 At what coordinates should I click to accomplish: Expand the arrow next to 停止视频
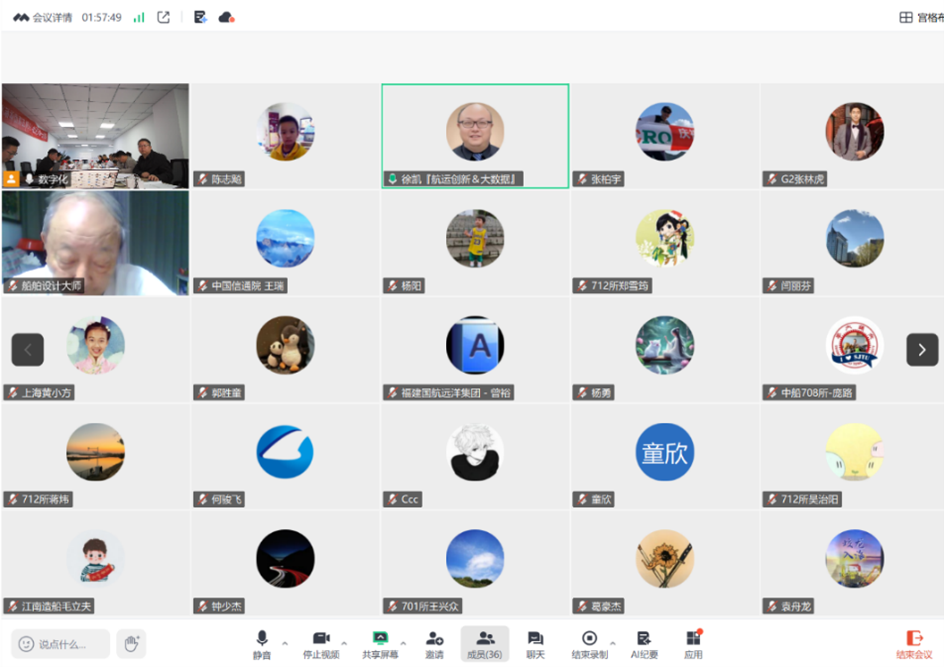click(x=345, y=643)
